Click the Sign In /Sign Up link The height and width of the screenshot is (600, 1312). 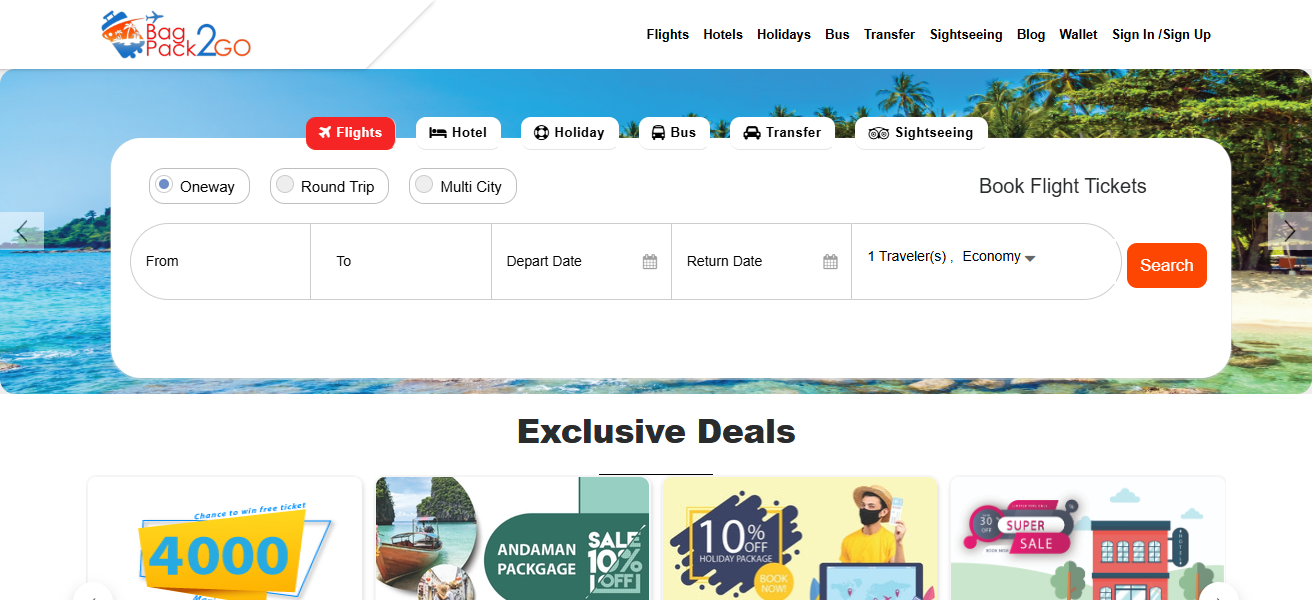pos(1162,35)
